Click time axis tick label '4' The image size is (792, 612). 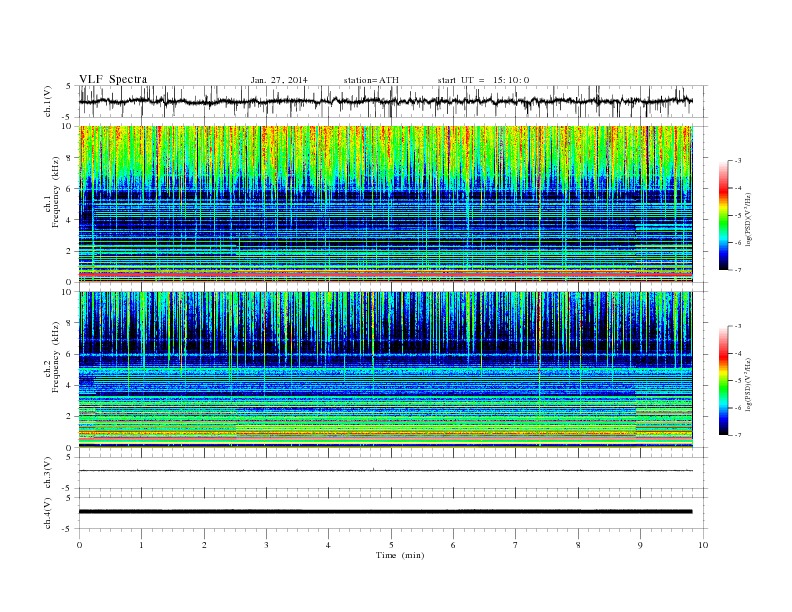[328, 545]
